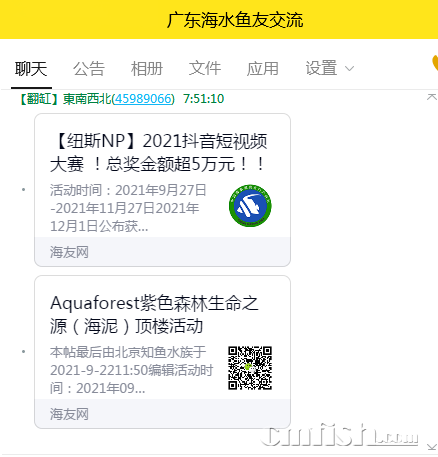Image resolution: width=438 pixels, height=457 pixels.
Task: Open the 相册 tab
Action: coord(147,69)
